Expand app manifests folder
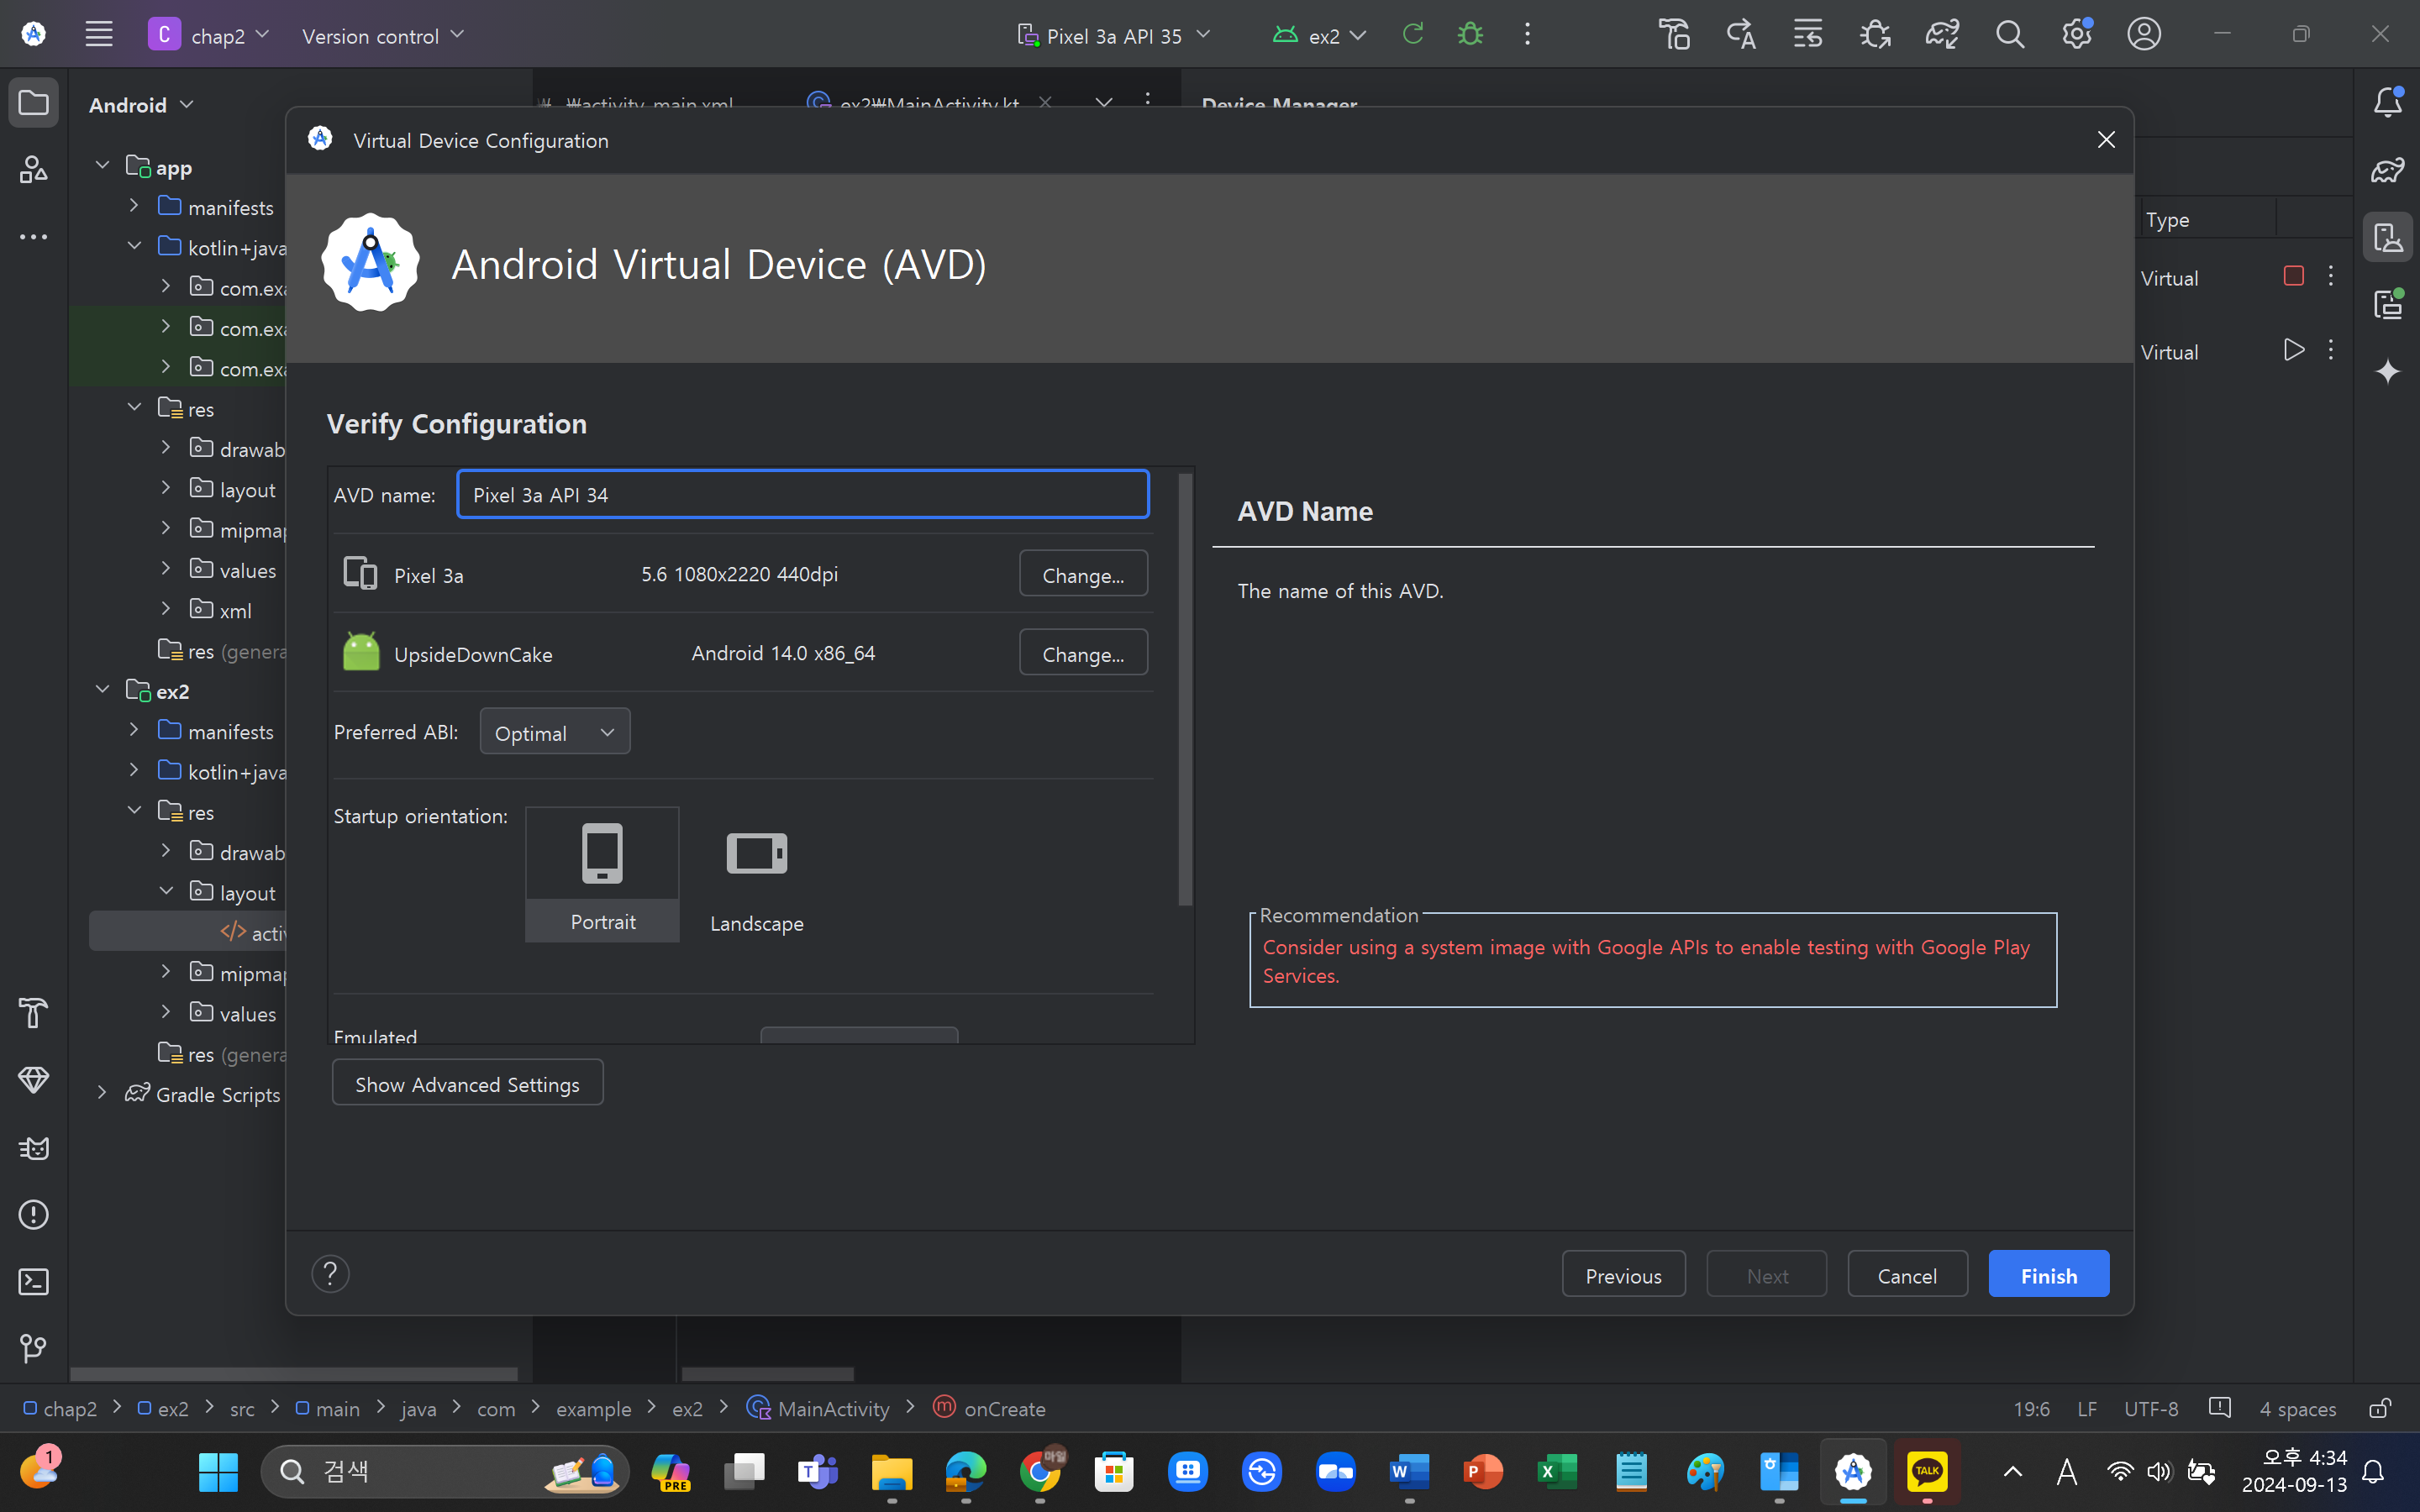Viewport: 2420px width, 1512px height. (x=134, y=206)
